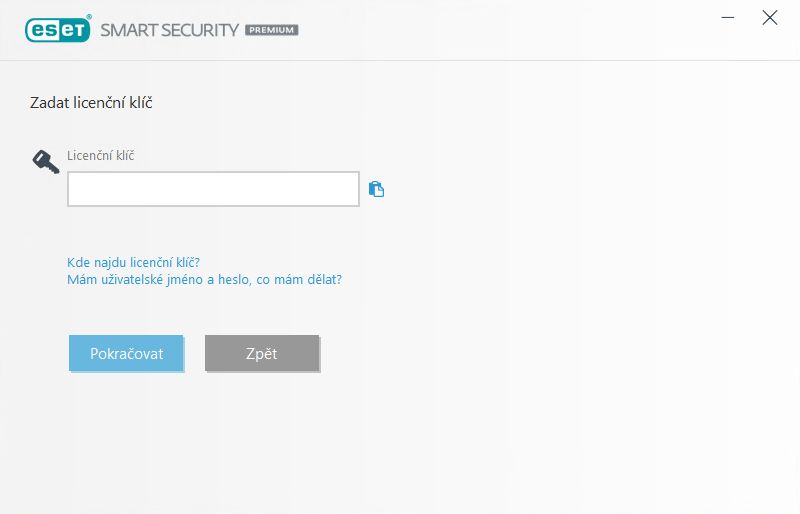The height and width of the screenshot is (514, 800).
Task: Continue activation via blue Pokračovat button
Action: point(126,353)
